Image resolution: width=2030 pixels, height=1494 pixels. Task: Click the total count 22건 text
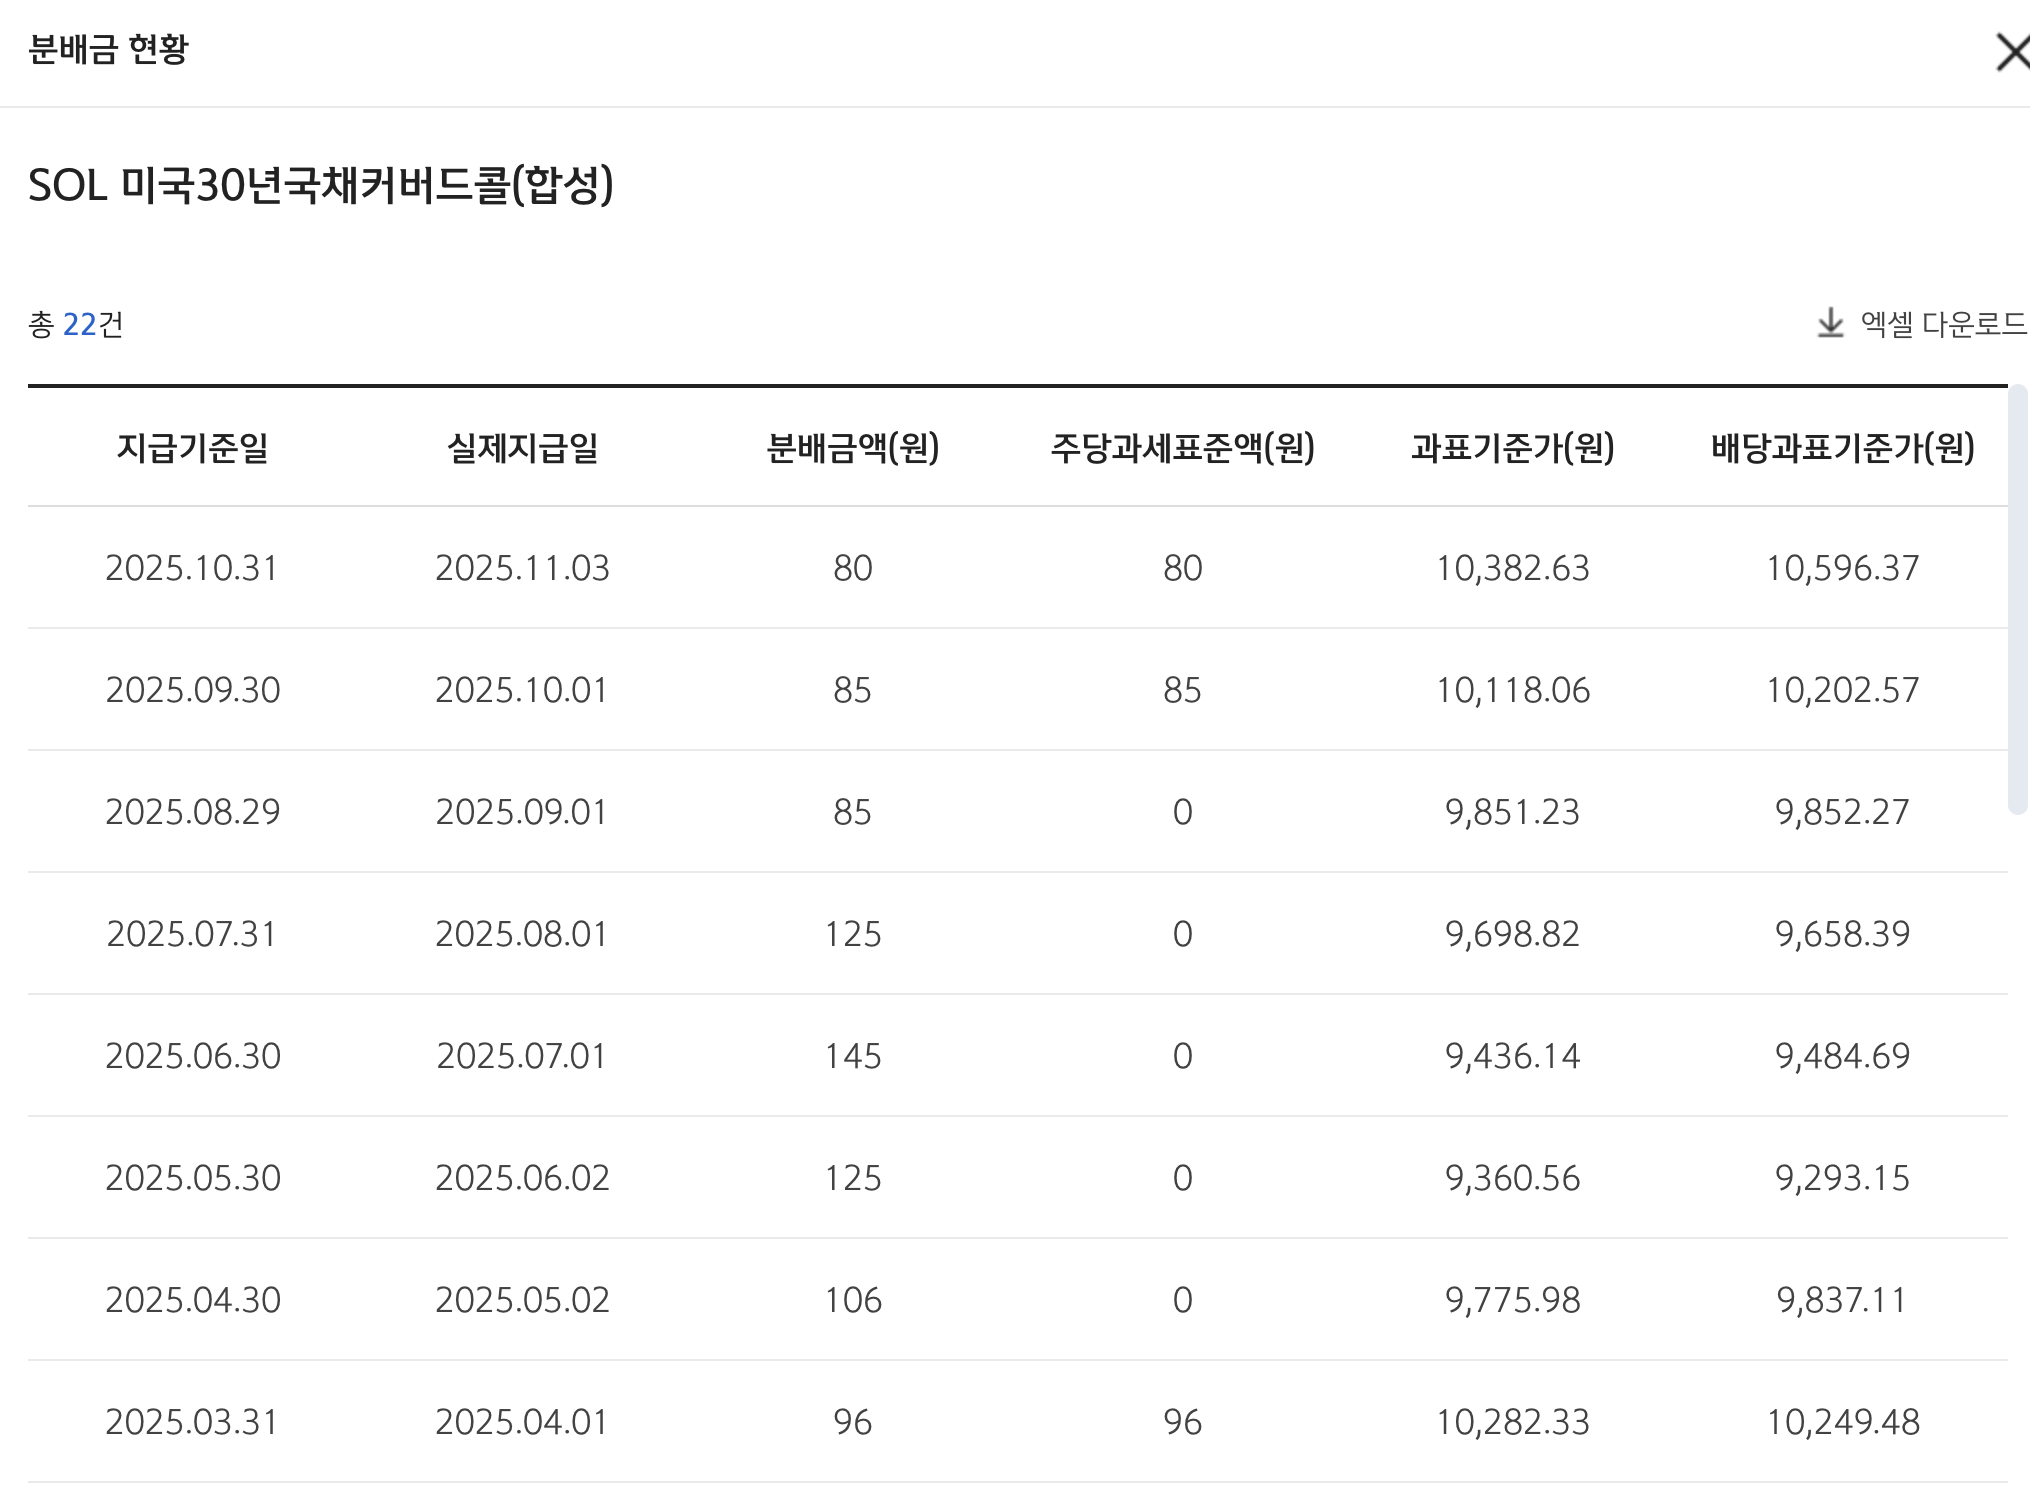pyautogui.click(x=77, y=324)
